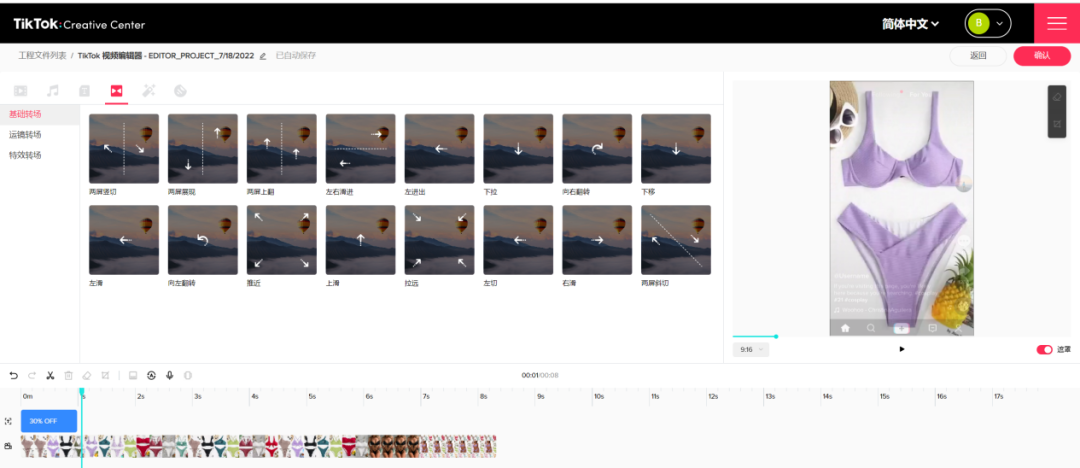Switch to 运镜转场 category
Viewport: 1080px width, 468px height.
tap(26, 134)
